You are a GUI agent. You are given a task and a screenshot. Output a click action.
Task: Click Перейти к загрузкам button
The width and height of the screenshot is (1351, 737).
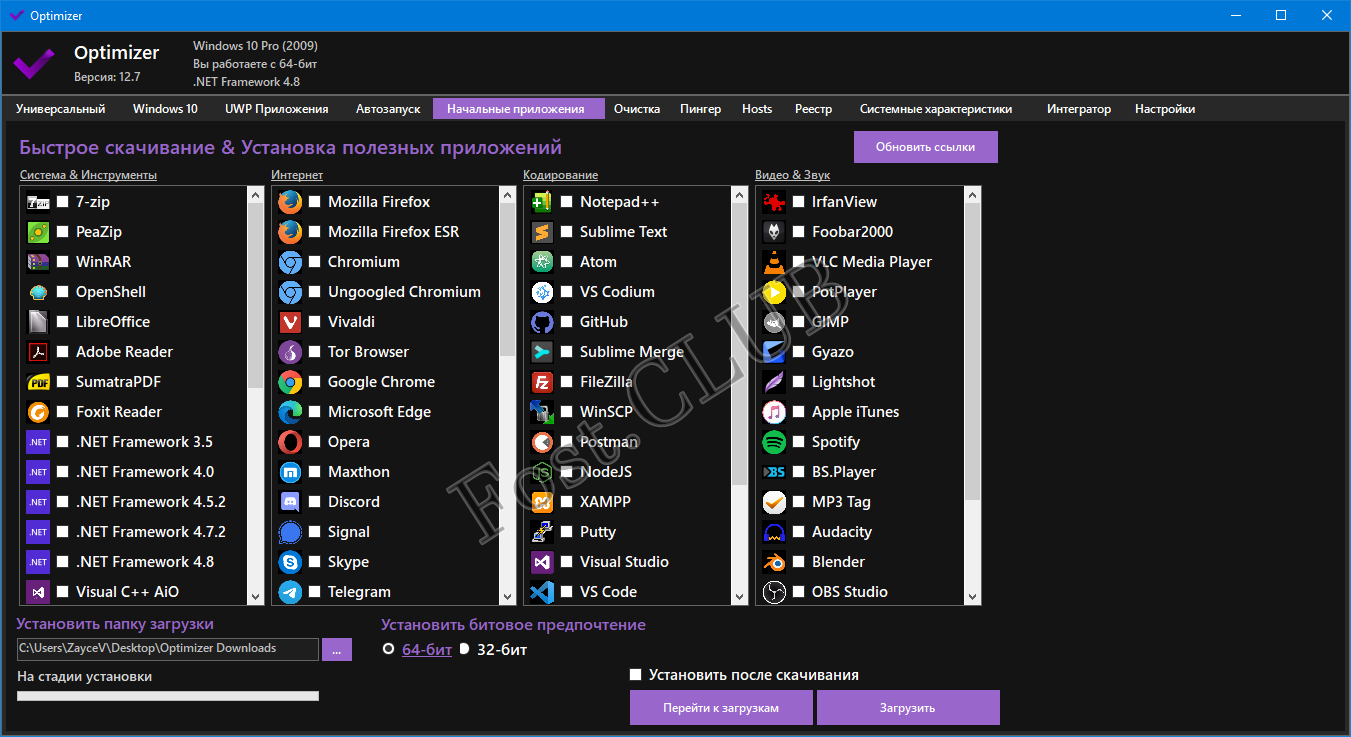(x=722, y=707)
